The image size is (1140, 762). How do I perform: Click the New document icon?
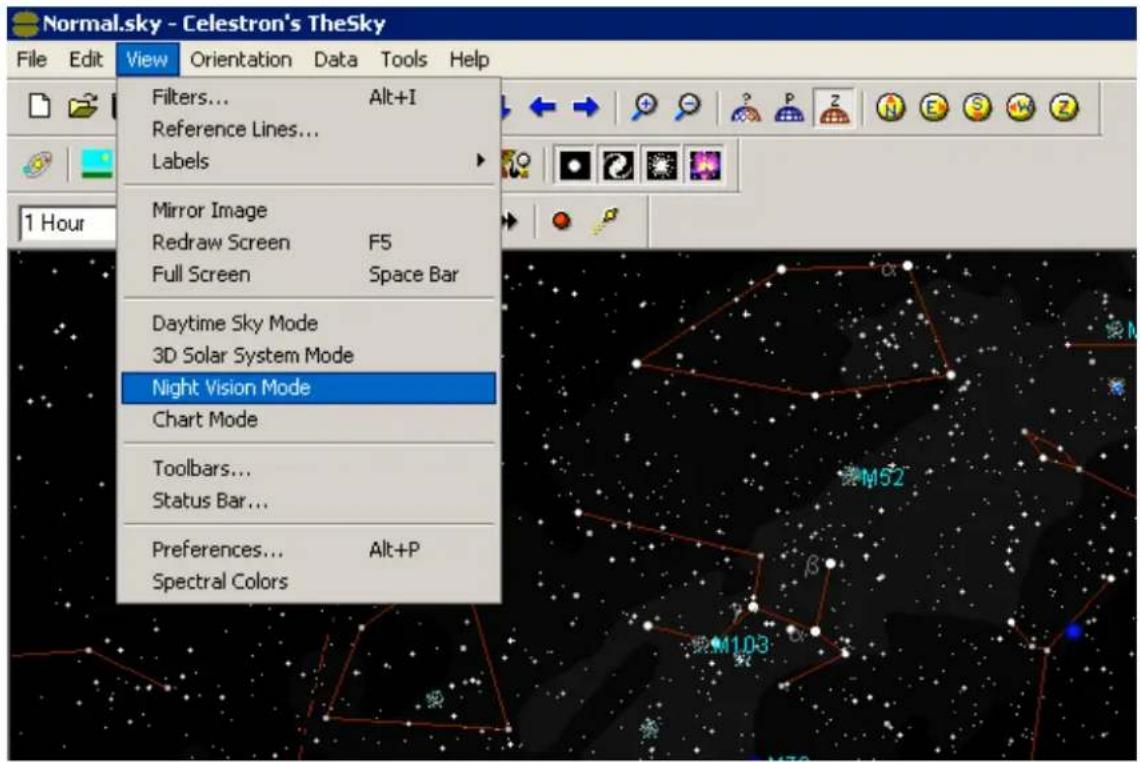(x=39, y=106)
